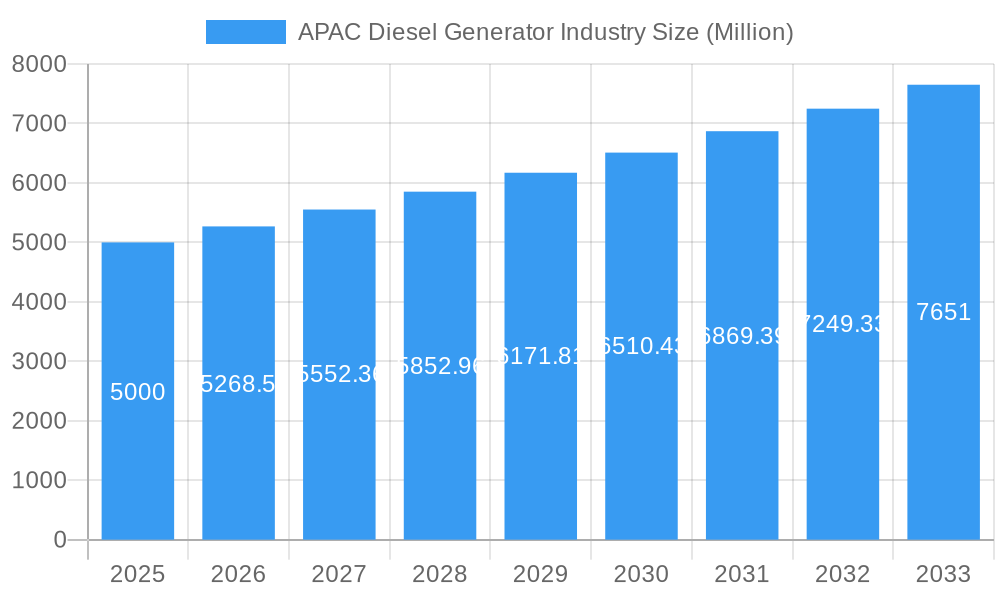Click the 2029 bar labeled 6171.81
The height and width of the screenshot is (600, 1000).
(x=541, y=350)
